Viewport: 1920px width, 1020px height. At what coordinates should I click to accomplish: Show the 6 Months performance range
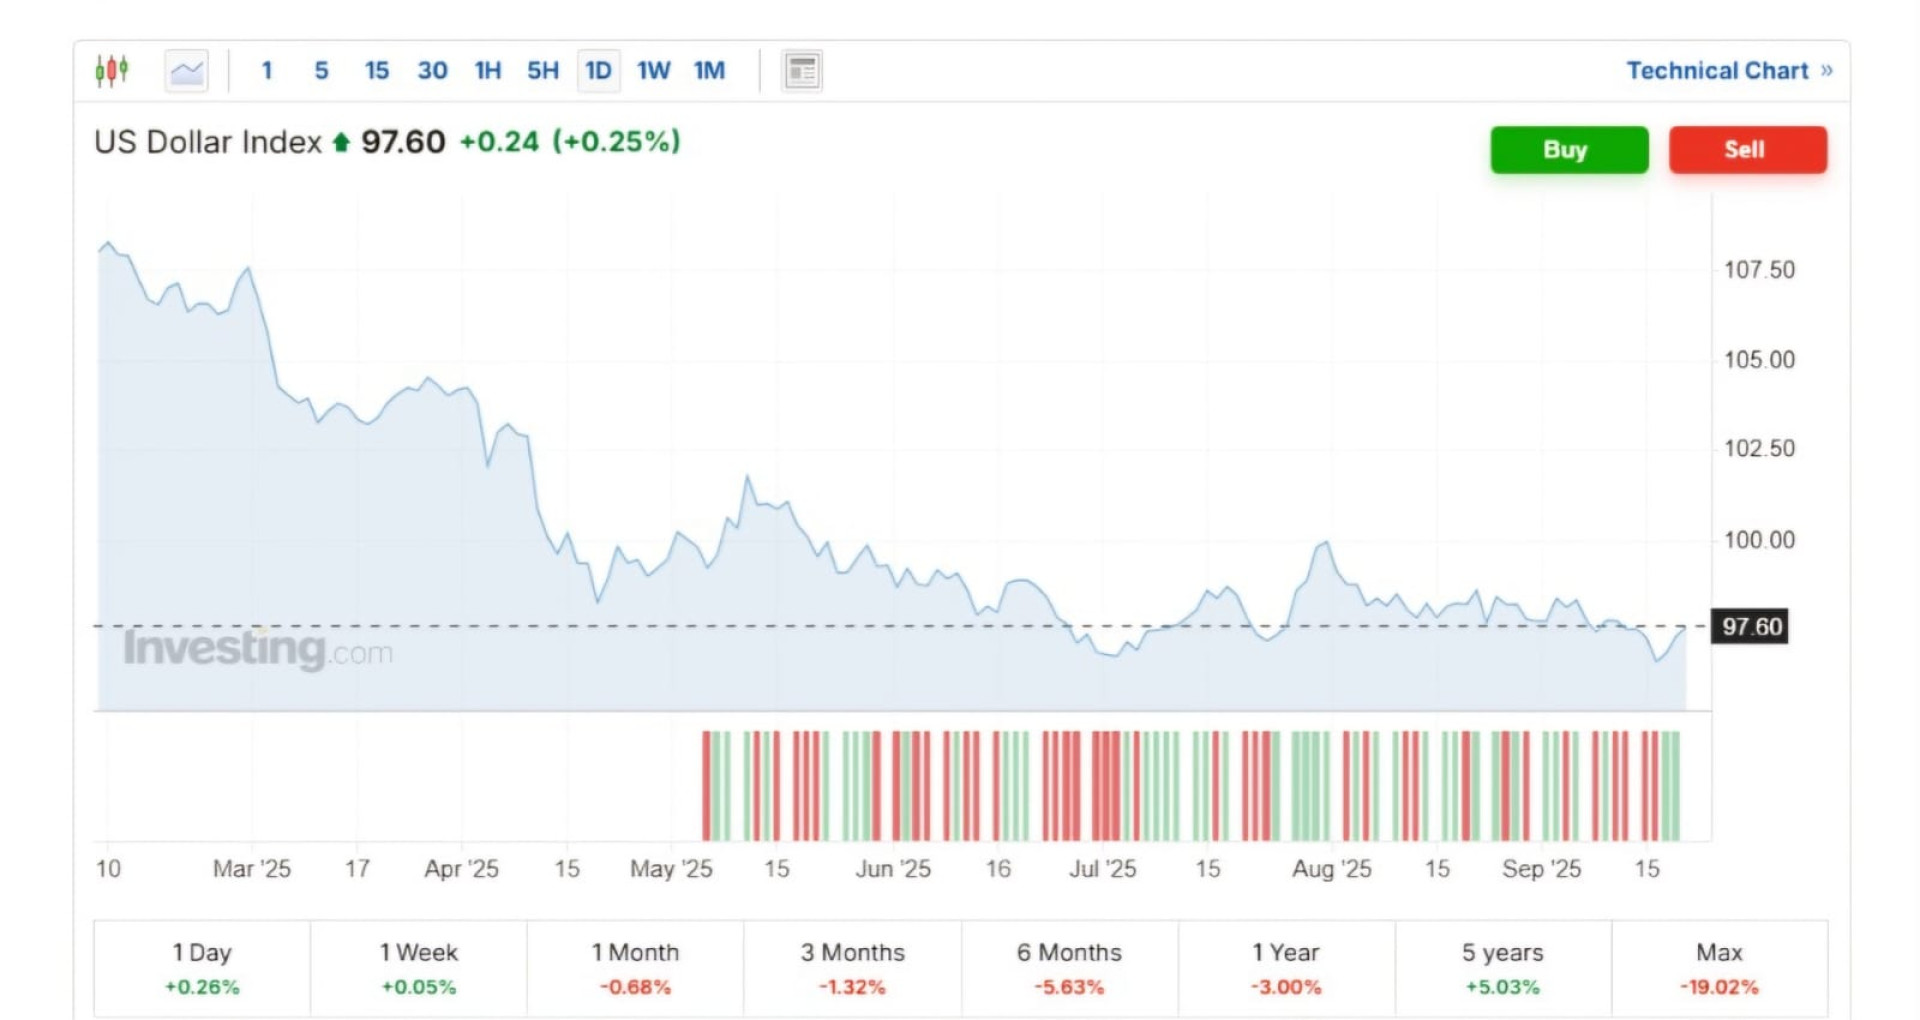pos(1069,968)
